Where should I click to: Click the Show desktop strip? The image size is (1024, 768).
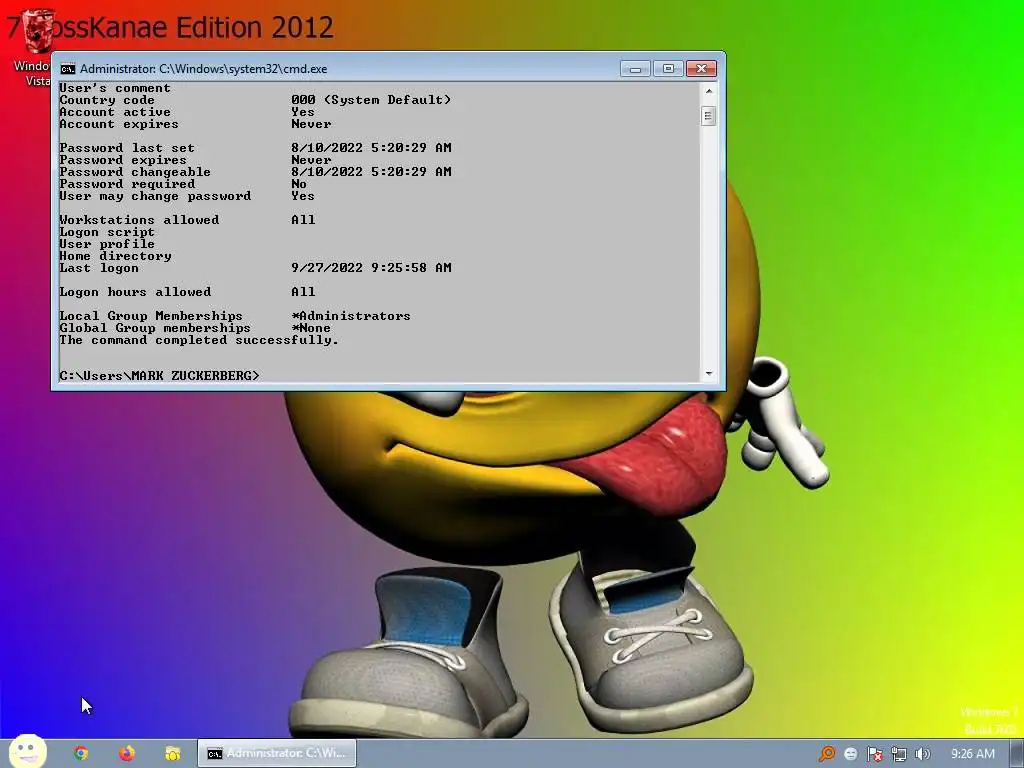pyautogui.click(x=1017, y=754)
